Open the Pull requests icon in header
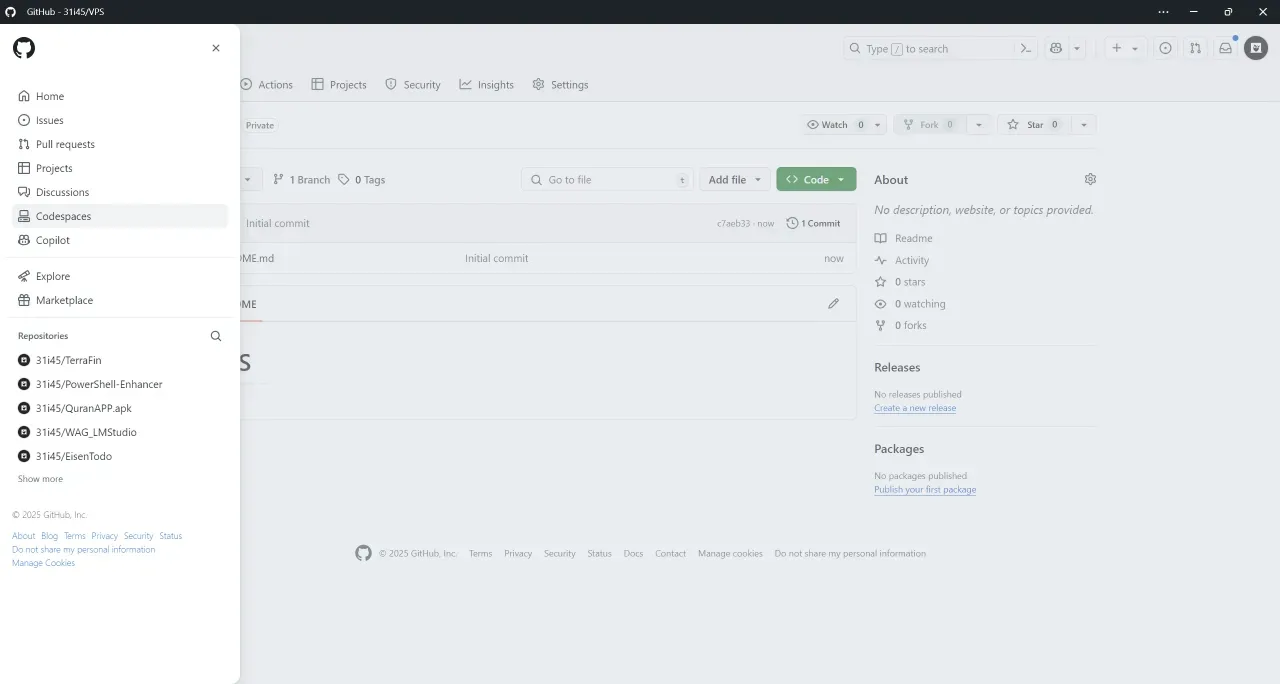 coord(1195,48)
